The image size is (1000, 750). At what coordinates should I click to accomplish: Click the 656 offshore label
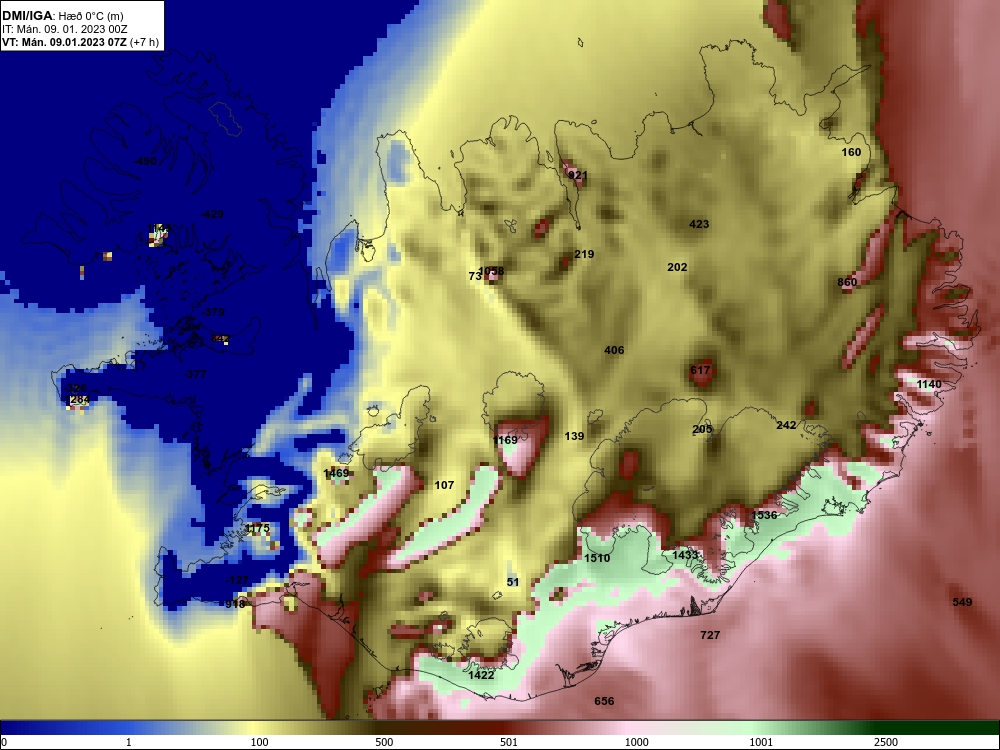click(x=604, y=701)
